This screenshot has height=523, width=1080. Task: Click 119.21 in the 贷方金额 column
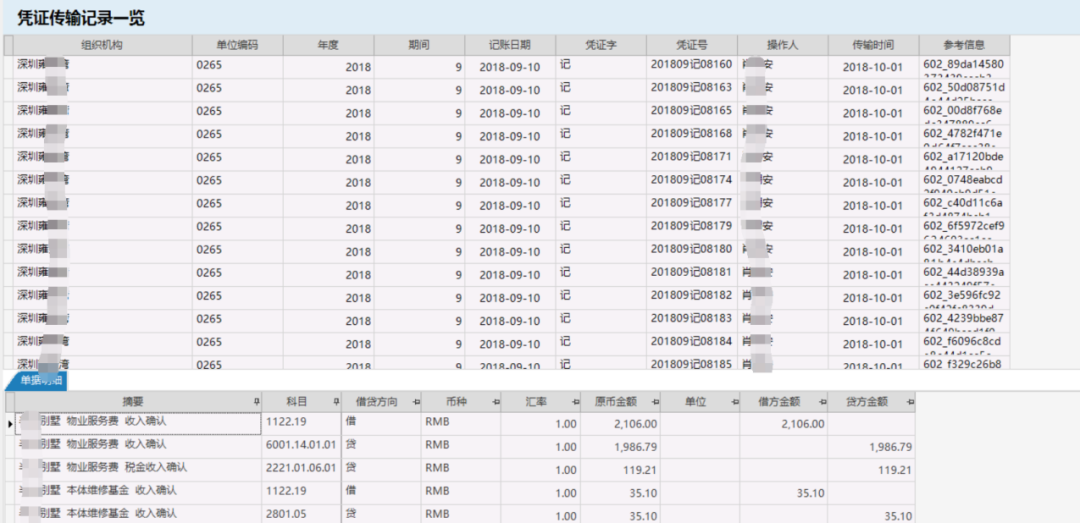click(x=872, y=469)
